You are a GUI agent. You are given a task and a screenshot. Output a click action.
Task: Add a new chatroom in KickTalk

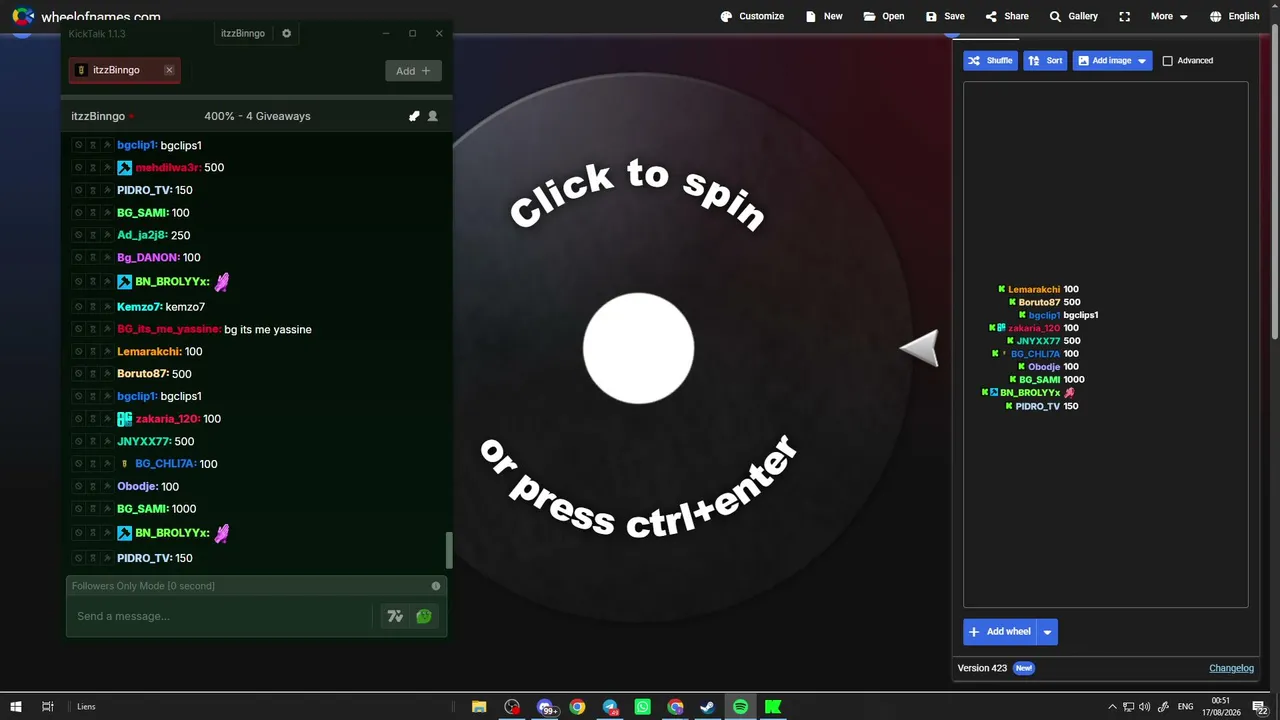click(x=413, y=71)
